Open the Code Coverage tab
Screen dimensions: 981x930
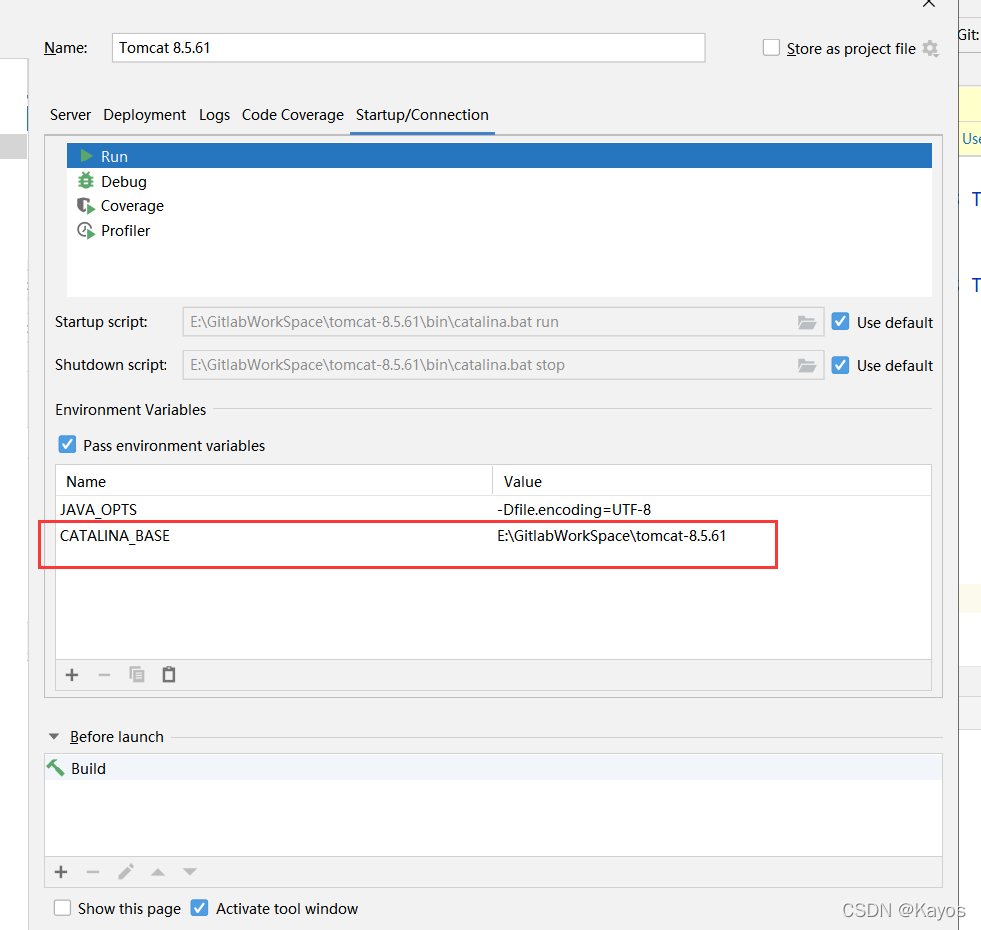pos(292,115)
